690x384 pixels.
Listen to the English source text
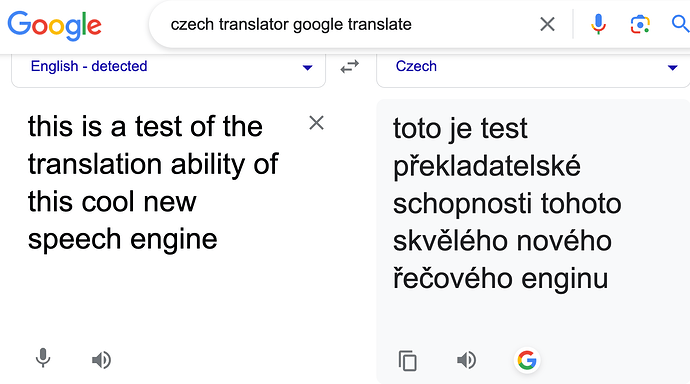[x=101, y=360]
